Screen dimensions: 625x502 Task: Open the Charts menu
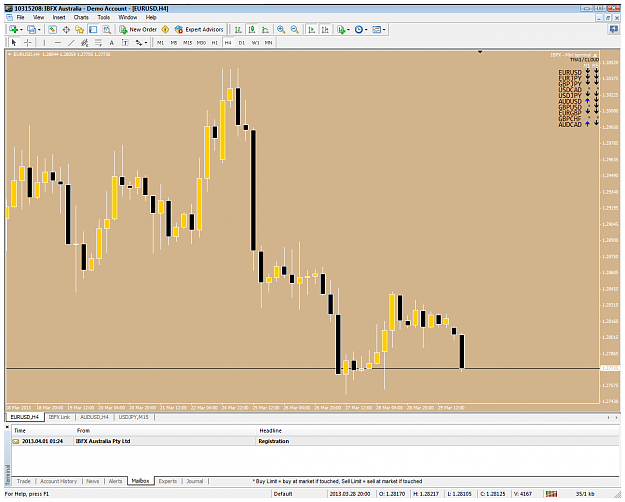coord(81,17)
